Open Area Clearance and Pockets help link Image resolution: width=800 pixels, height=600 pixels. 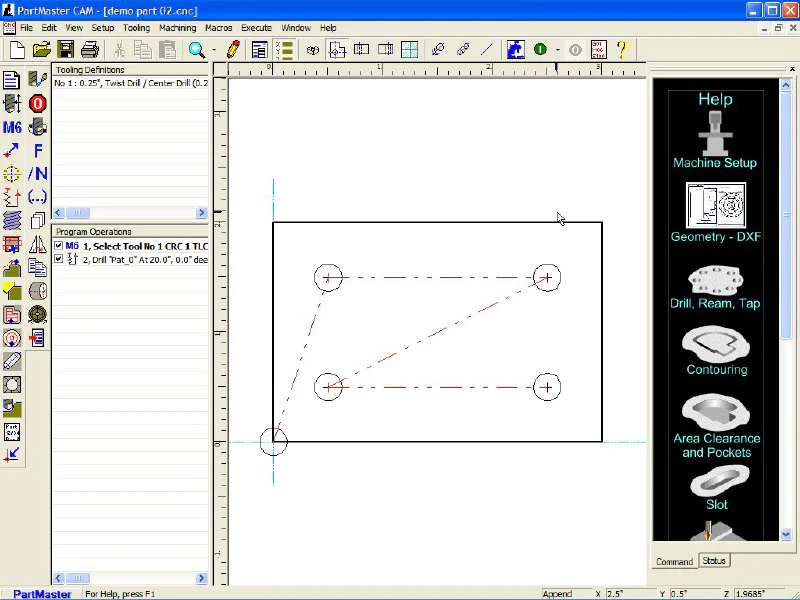(716, 426)
